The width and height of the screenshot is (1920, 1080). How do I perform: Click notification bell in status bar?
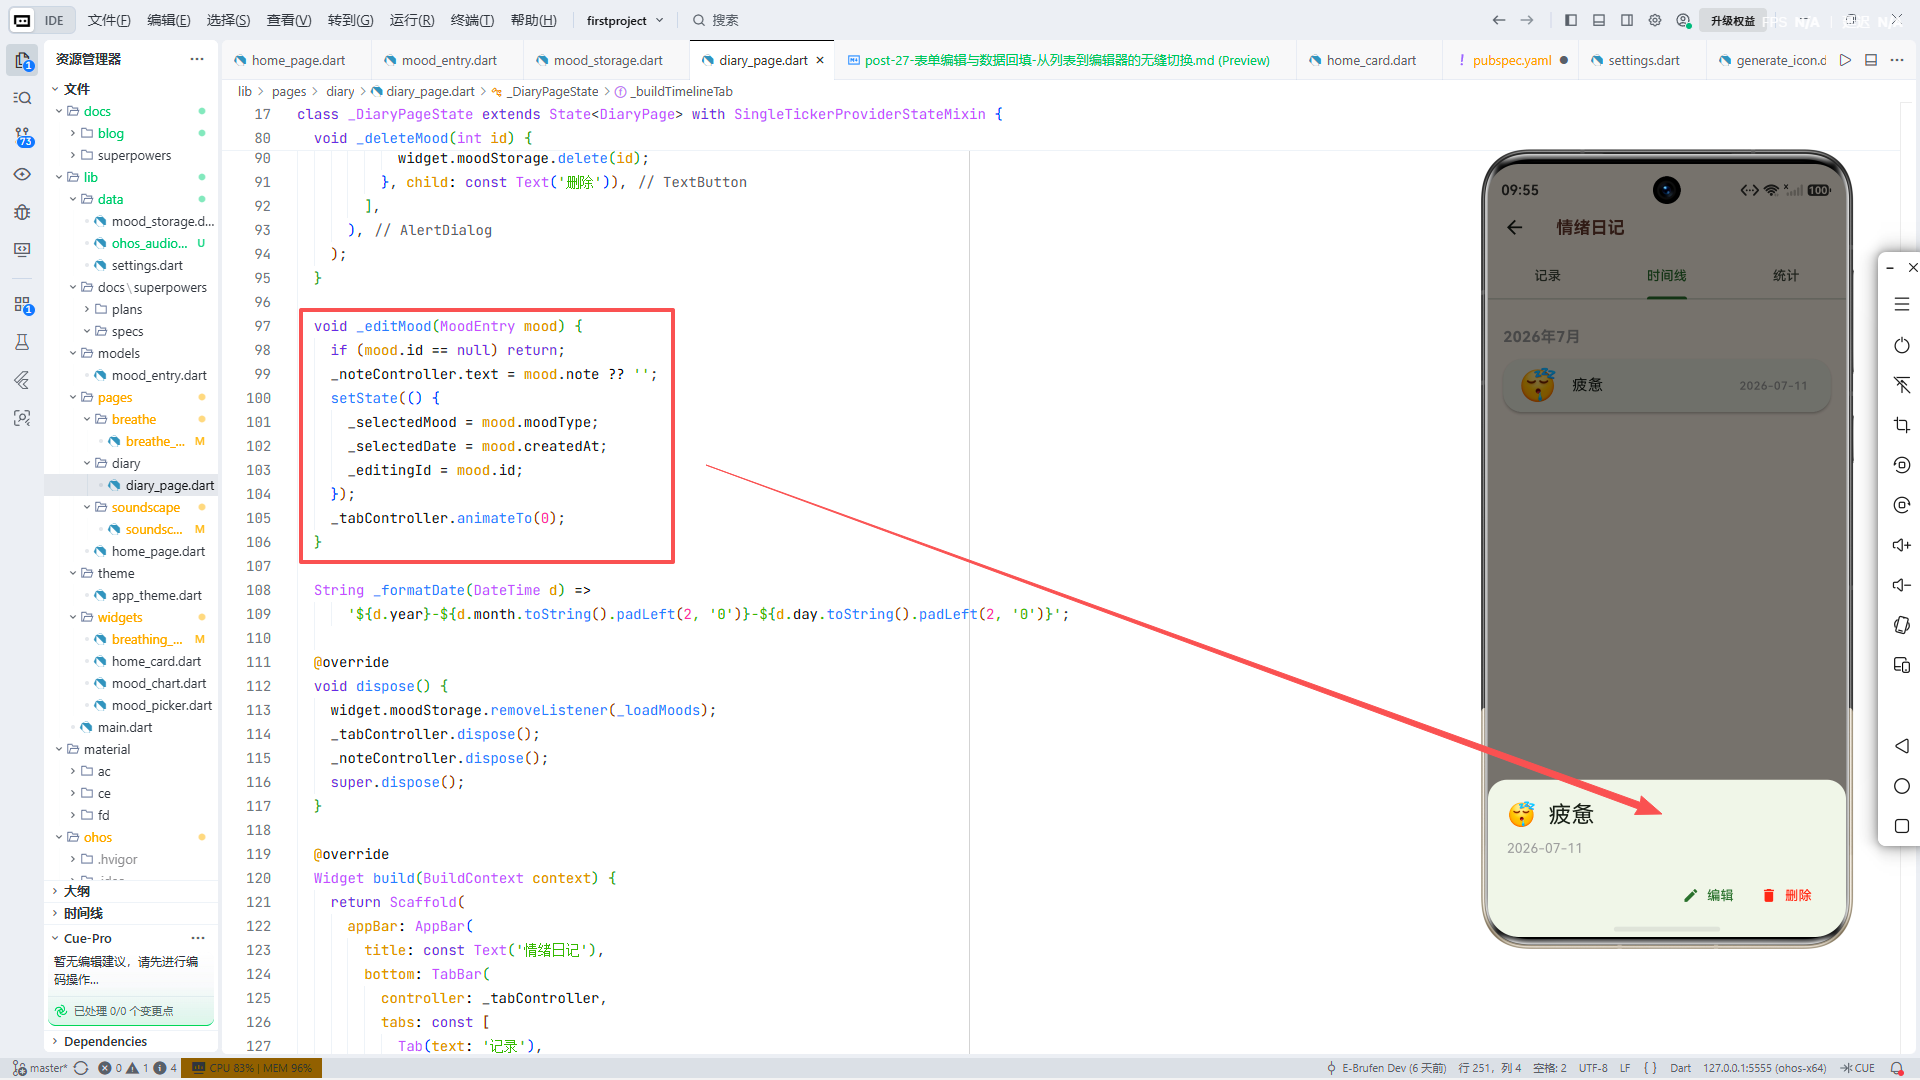pos(1897,1068)
